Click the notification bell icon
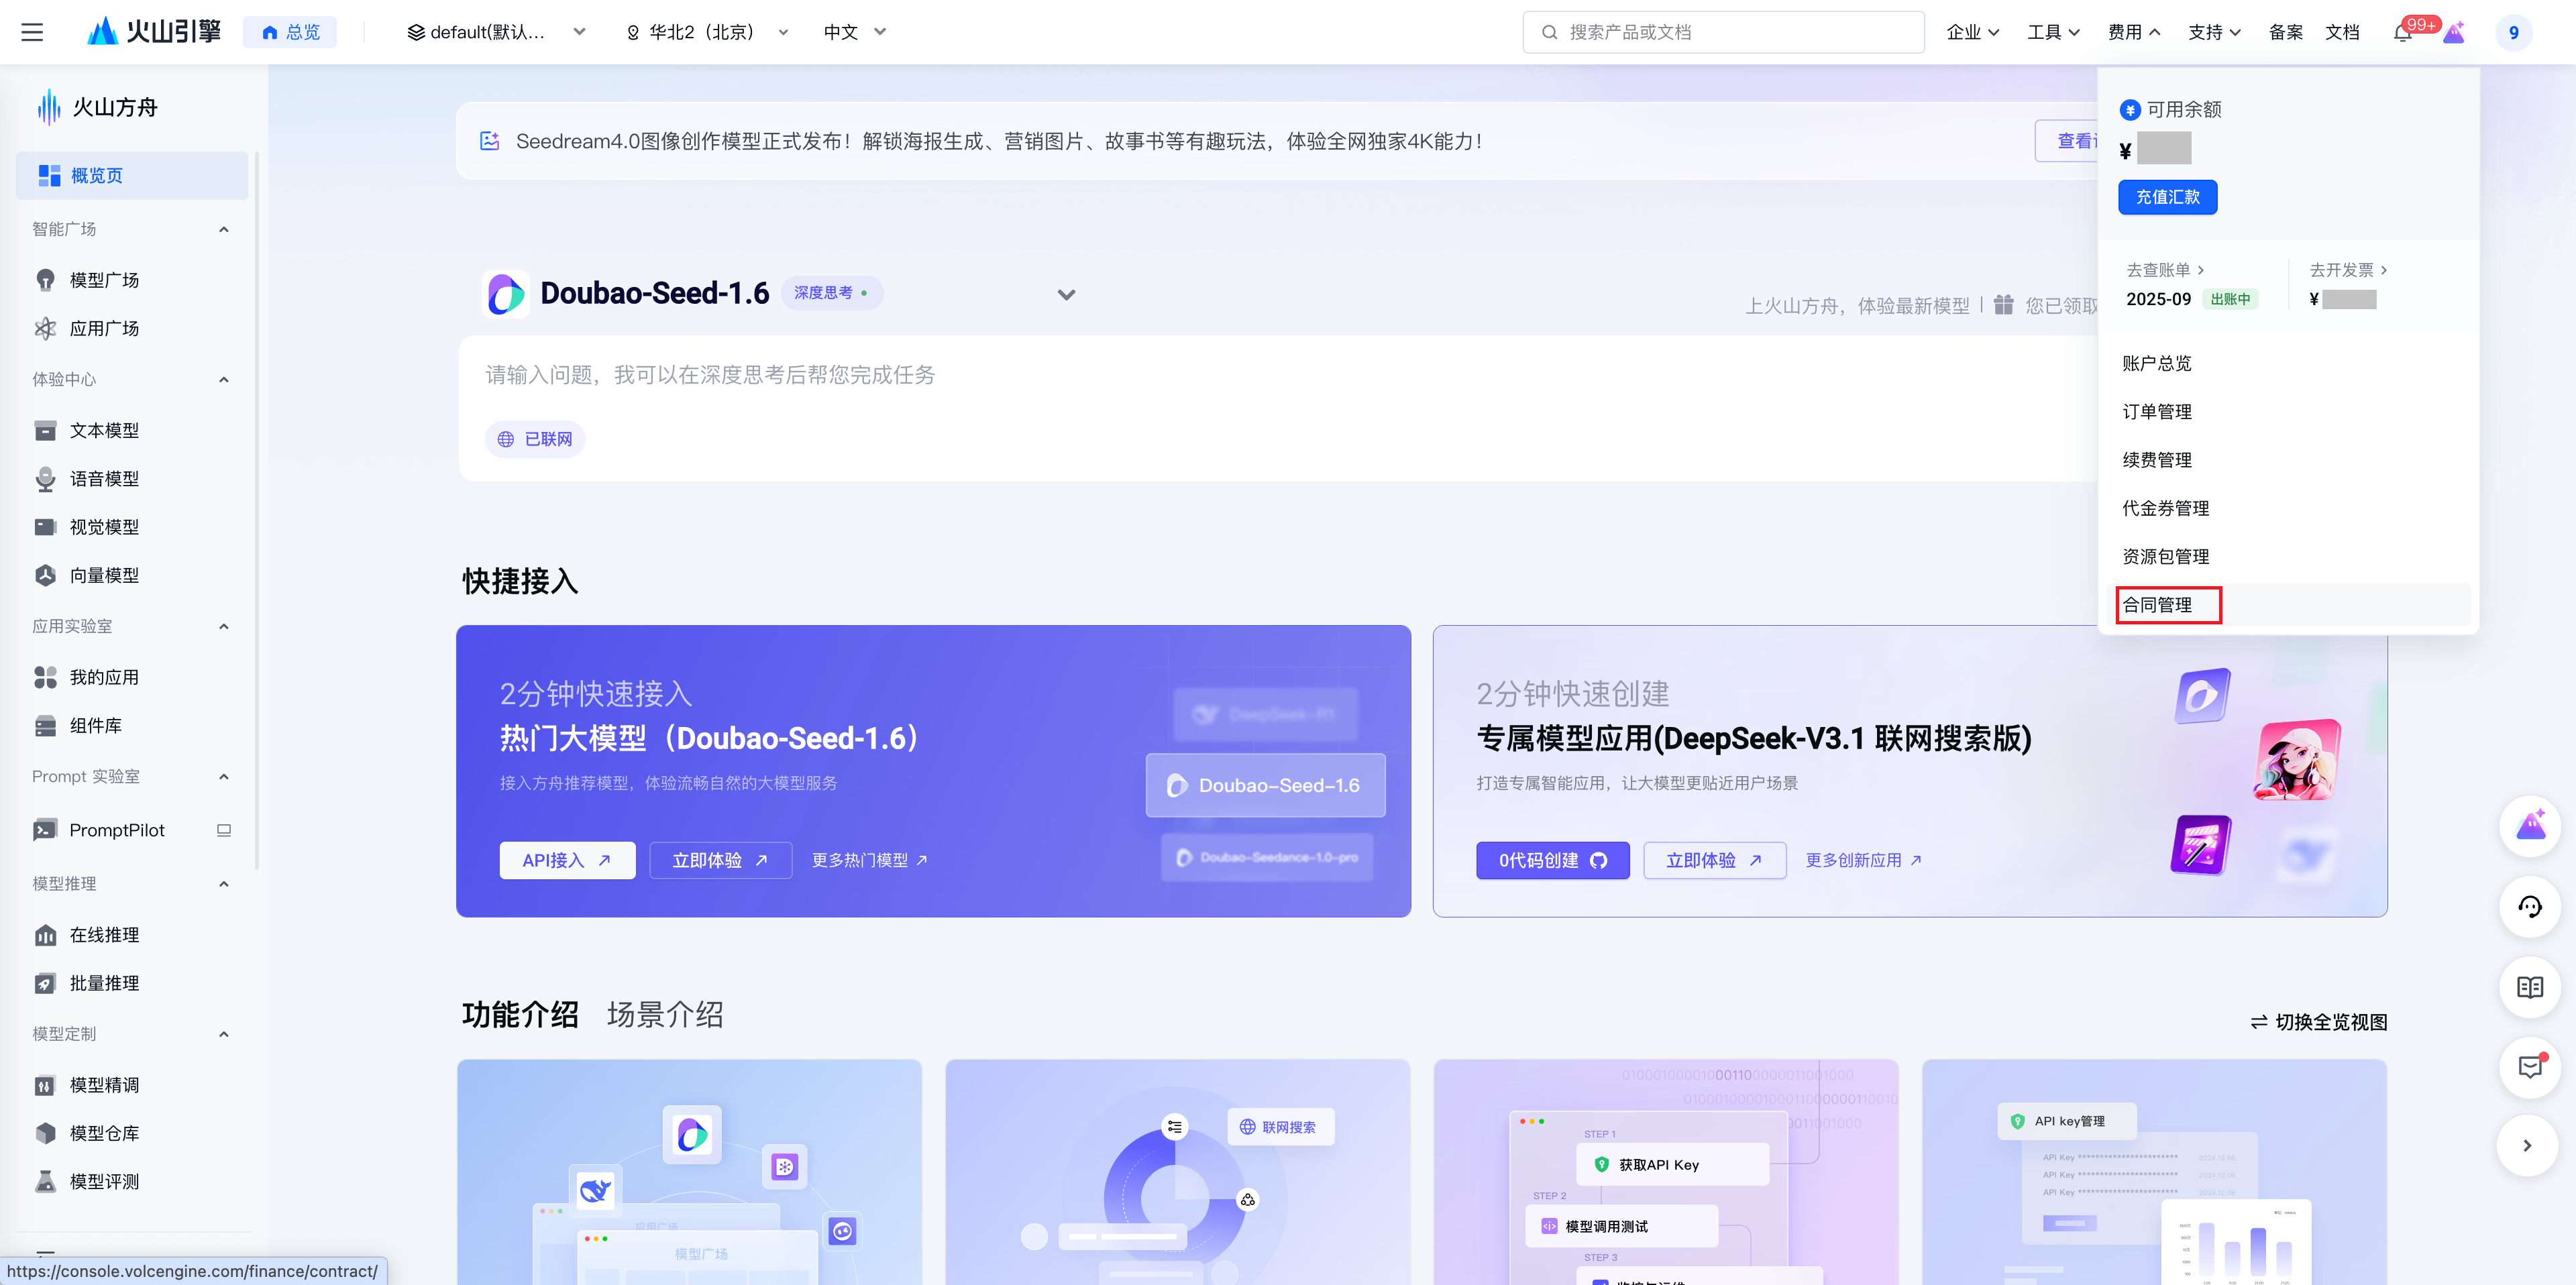 (2402, 33)
